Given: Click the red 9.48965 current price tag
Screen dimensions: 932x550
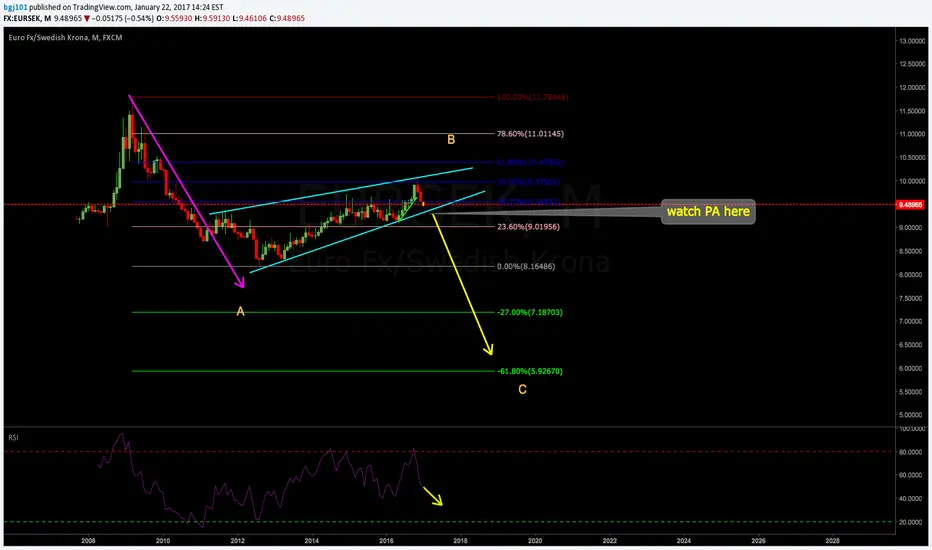Looking at the screenshot, I should 909,205.
